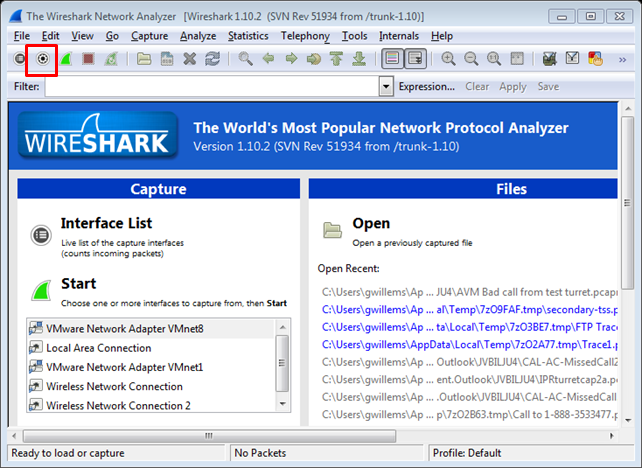Open the Internals menu
Viewport: 642px width, 468px height.
(x=399, y=36)
